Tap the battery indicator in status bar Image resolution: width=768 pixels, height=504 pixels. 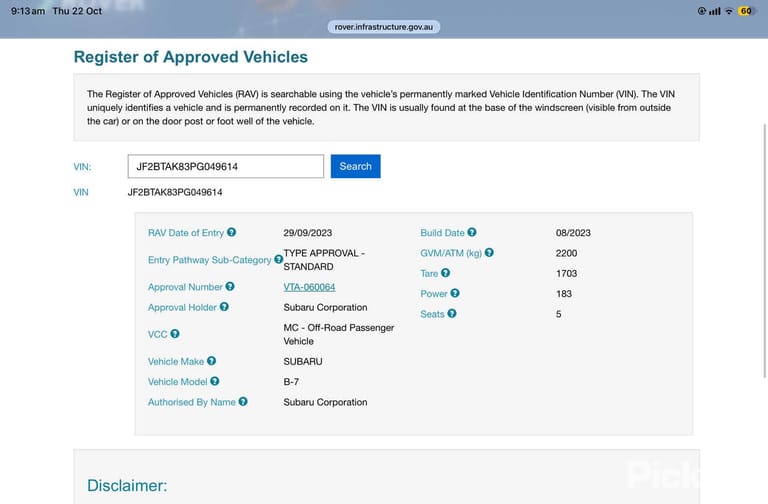pos(746,11)
